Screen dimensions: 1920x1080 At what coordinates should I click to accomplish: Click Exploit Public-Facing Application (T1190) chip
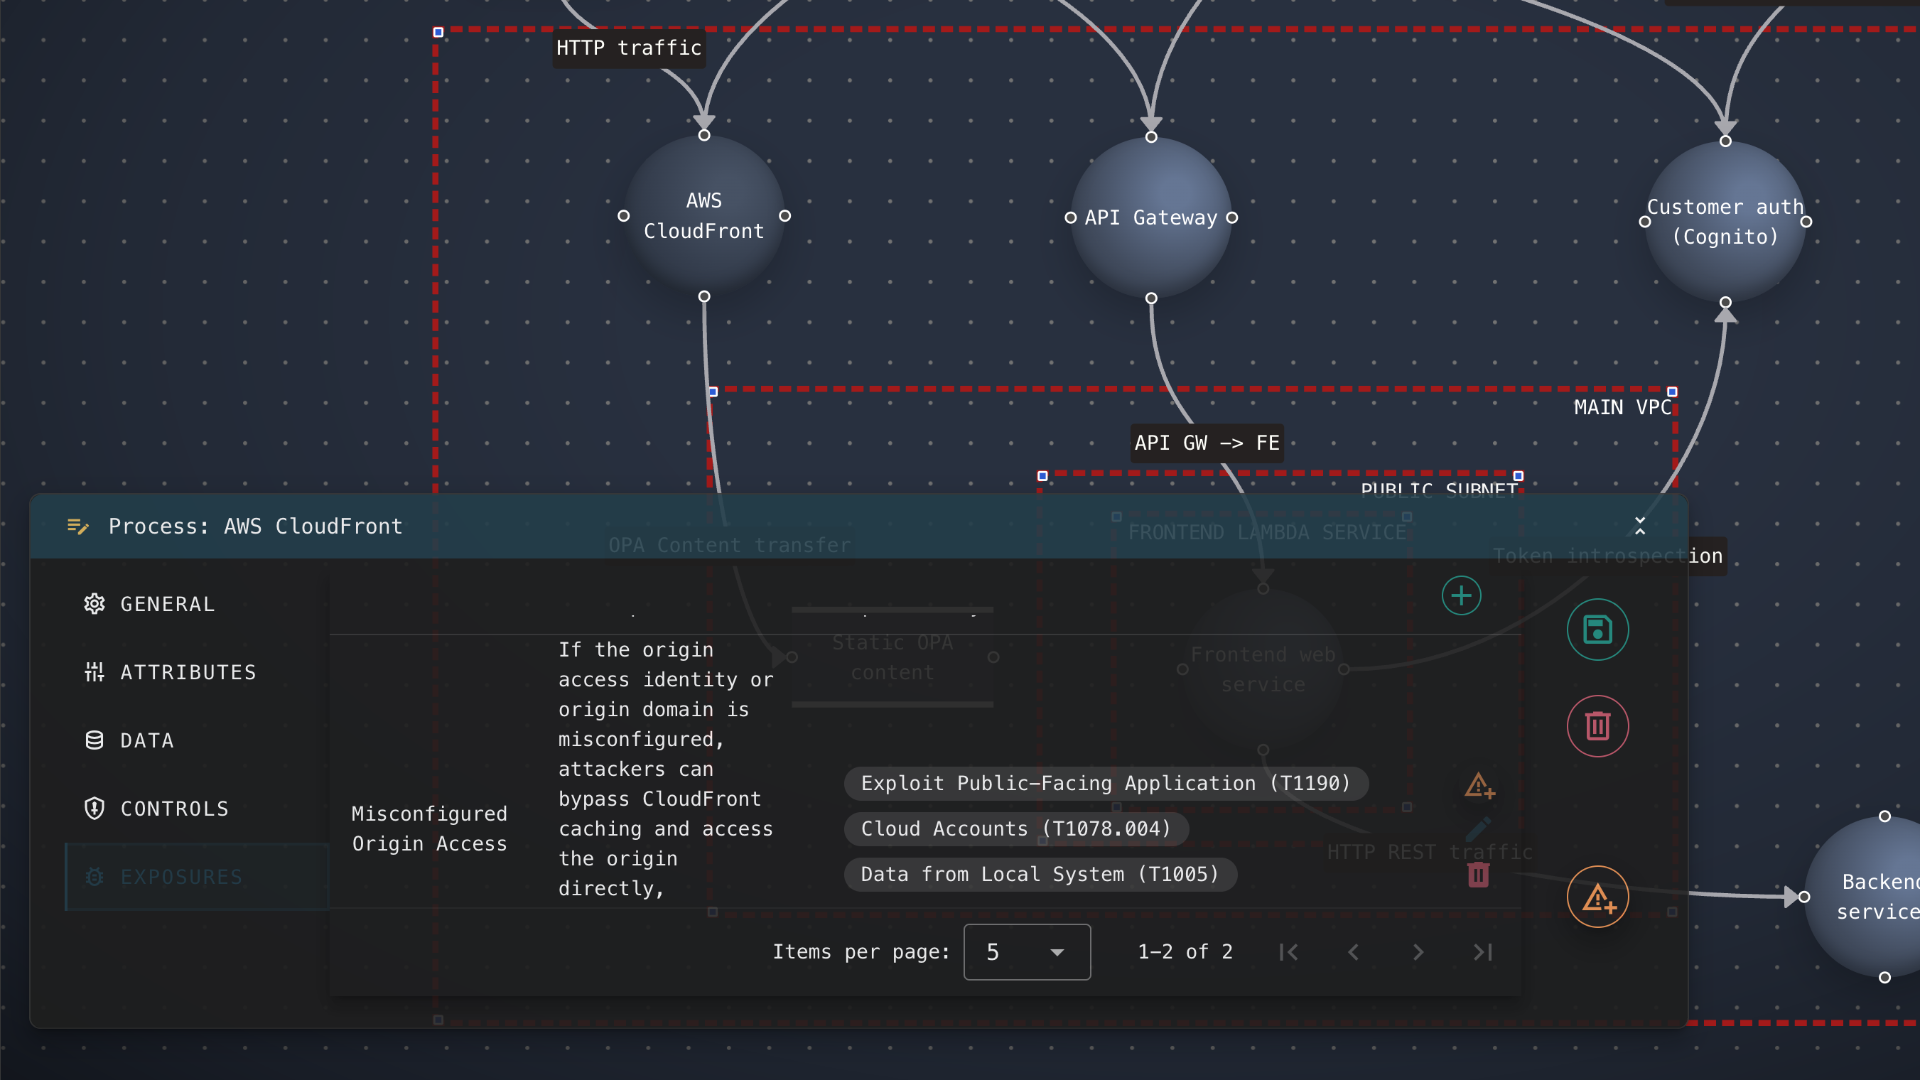point(1105,783)
